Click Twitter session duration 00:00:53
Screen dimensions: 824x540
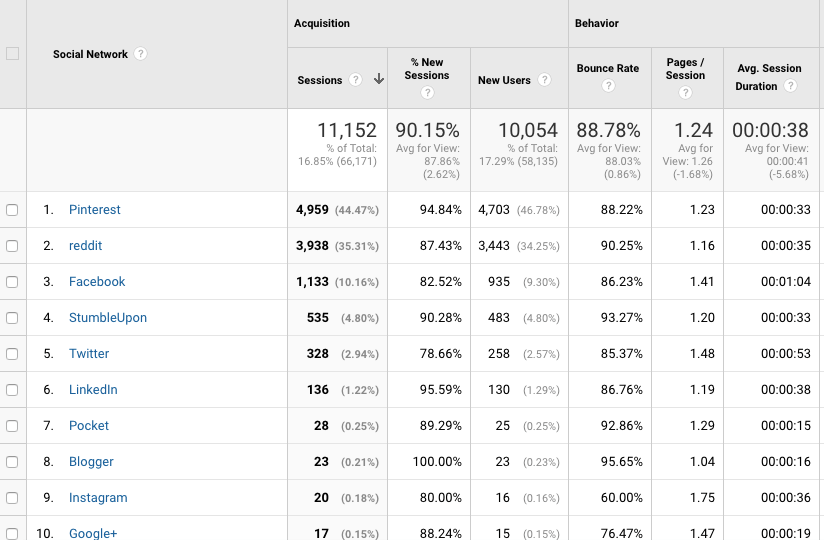point(786,354)
